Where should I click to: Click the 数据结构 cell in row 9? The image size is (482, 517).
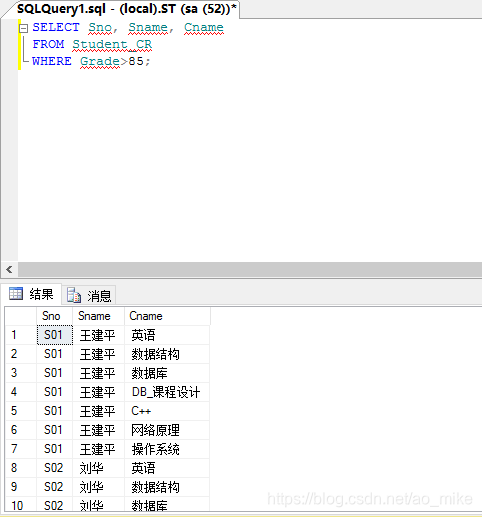coord(167,487)
